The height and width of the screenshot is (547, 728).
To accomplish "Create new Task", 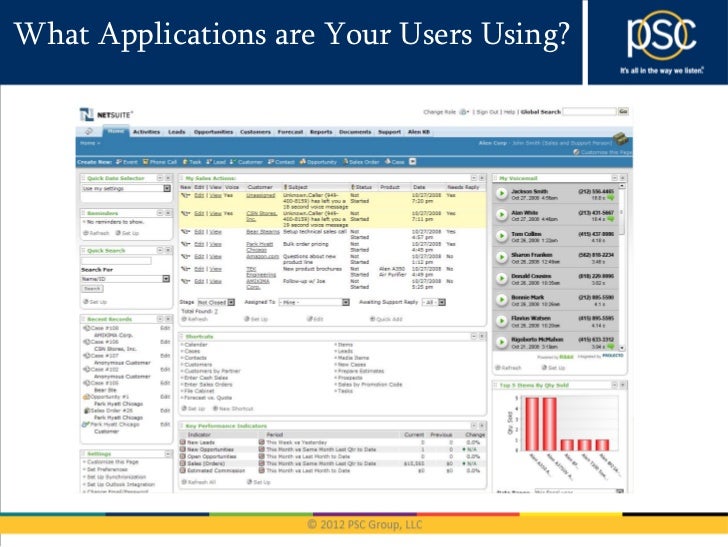I will pyautogui.click(x=192, y=162).
